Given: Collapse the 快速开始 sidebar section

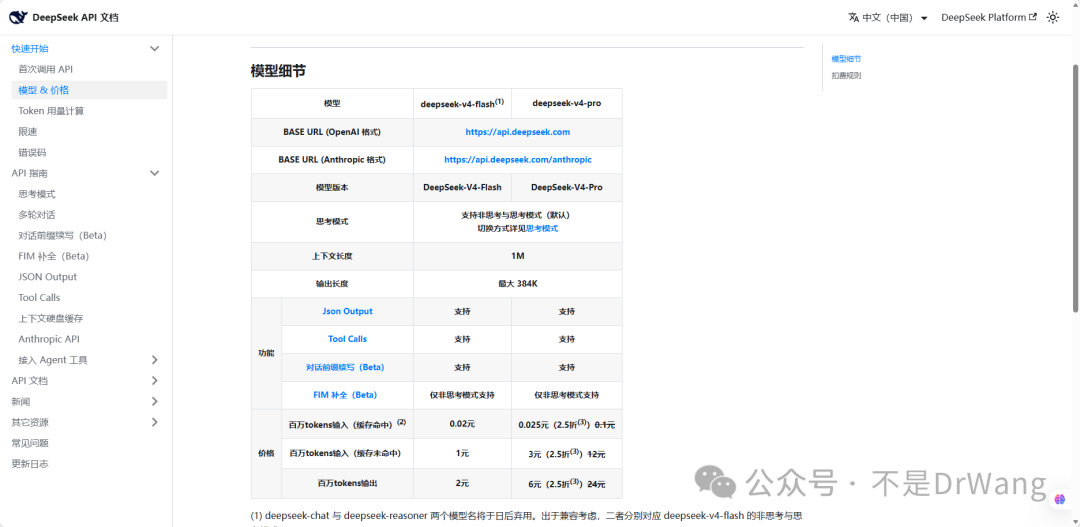Looking at the screenshot, I should click(x=154, y=48).
